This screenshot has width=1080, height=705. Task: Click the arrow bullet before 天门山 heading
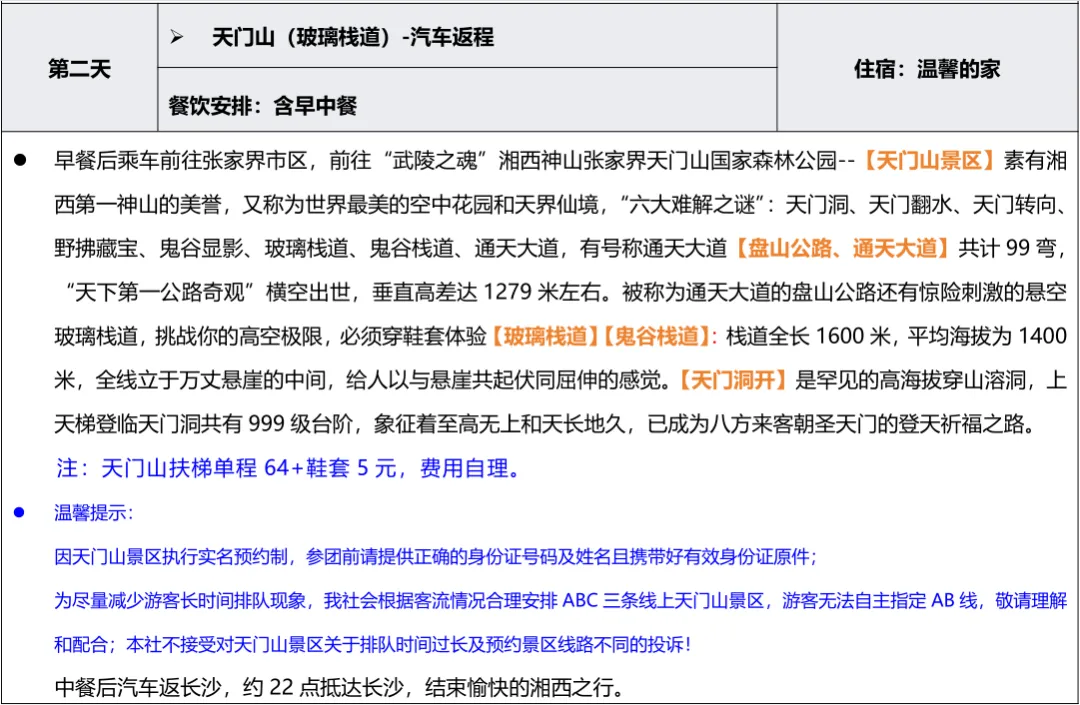pyautogui.click(x=177, y=36)
